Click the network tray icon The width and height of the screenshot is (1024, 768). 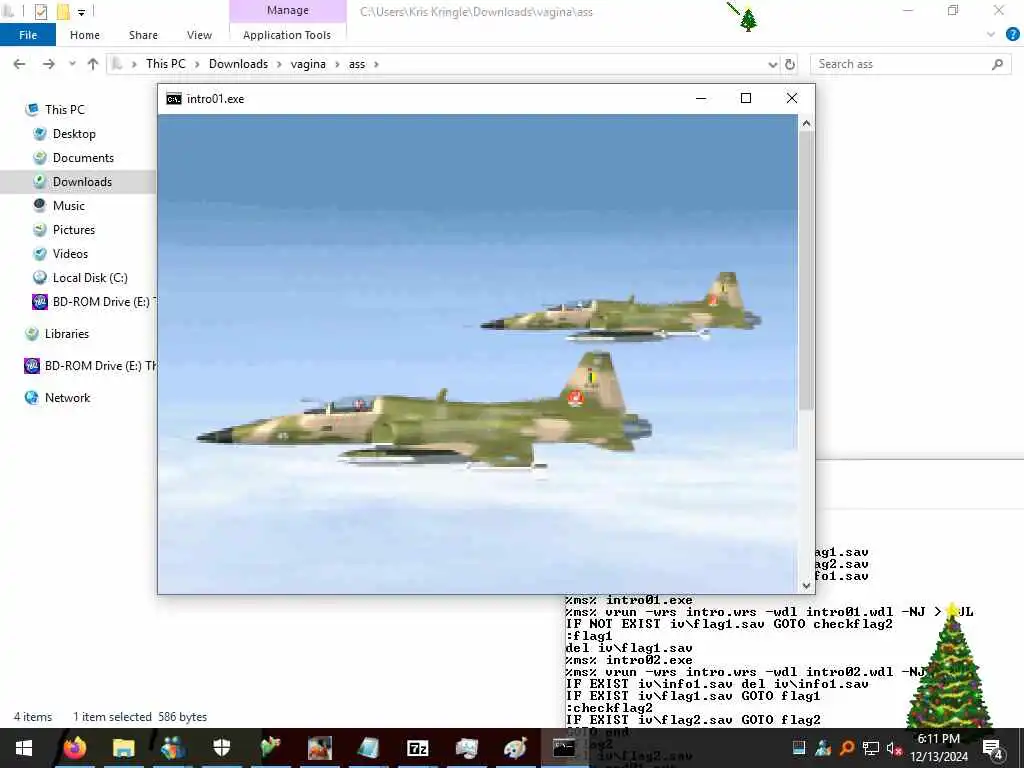pos(871,748)
